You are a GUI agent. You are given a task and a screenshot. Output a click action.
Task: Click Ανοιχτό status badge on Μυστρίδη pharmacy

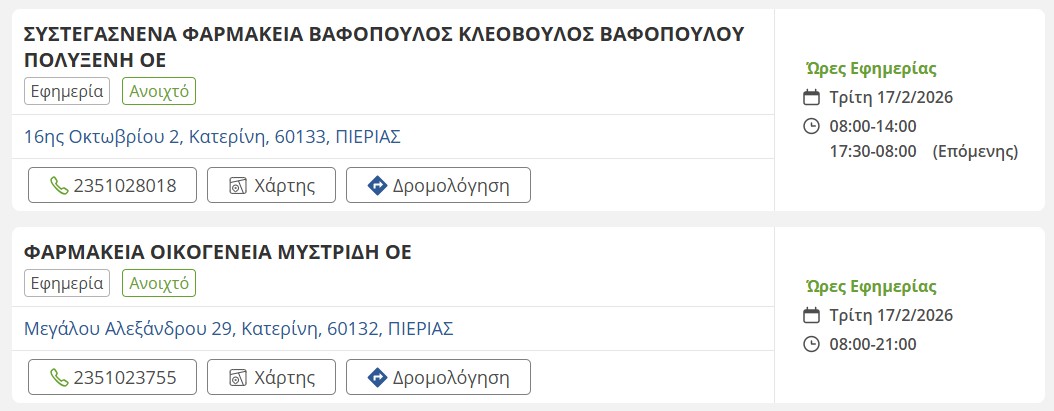159,284
